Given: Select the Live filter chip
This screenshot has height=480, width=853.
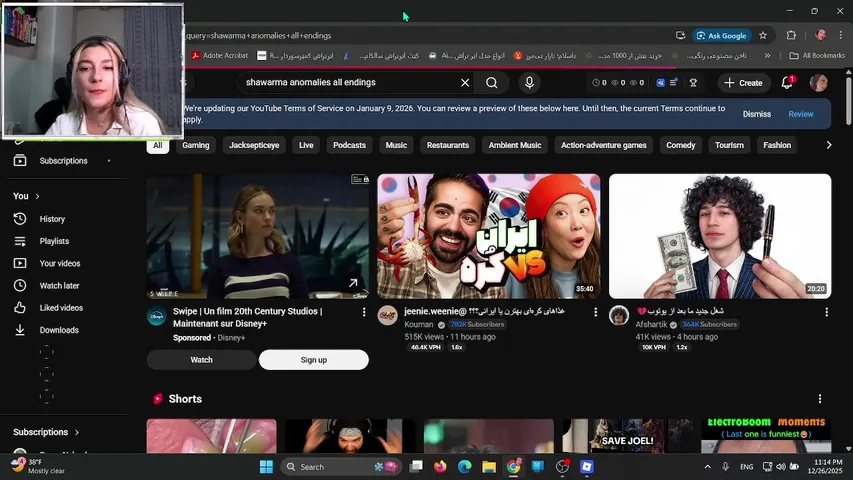Looking at the screenshot, I should (306, 145).
